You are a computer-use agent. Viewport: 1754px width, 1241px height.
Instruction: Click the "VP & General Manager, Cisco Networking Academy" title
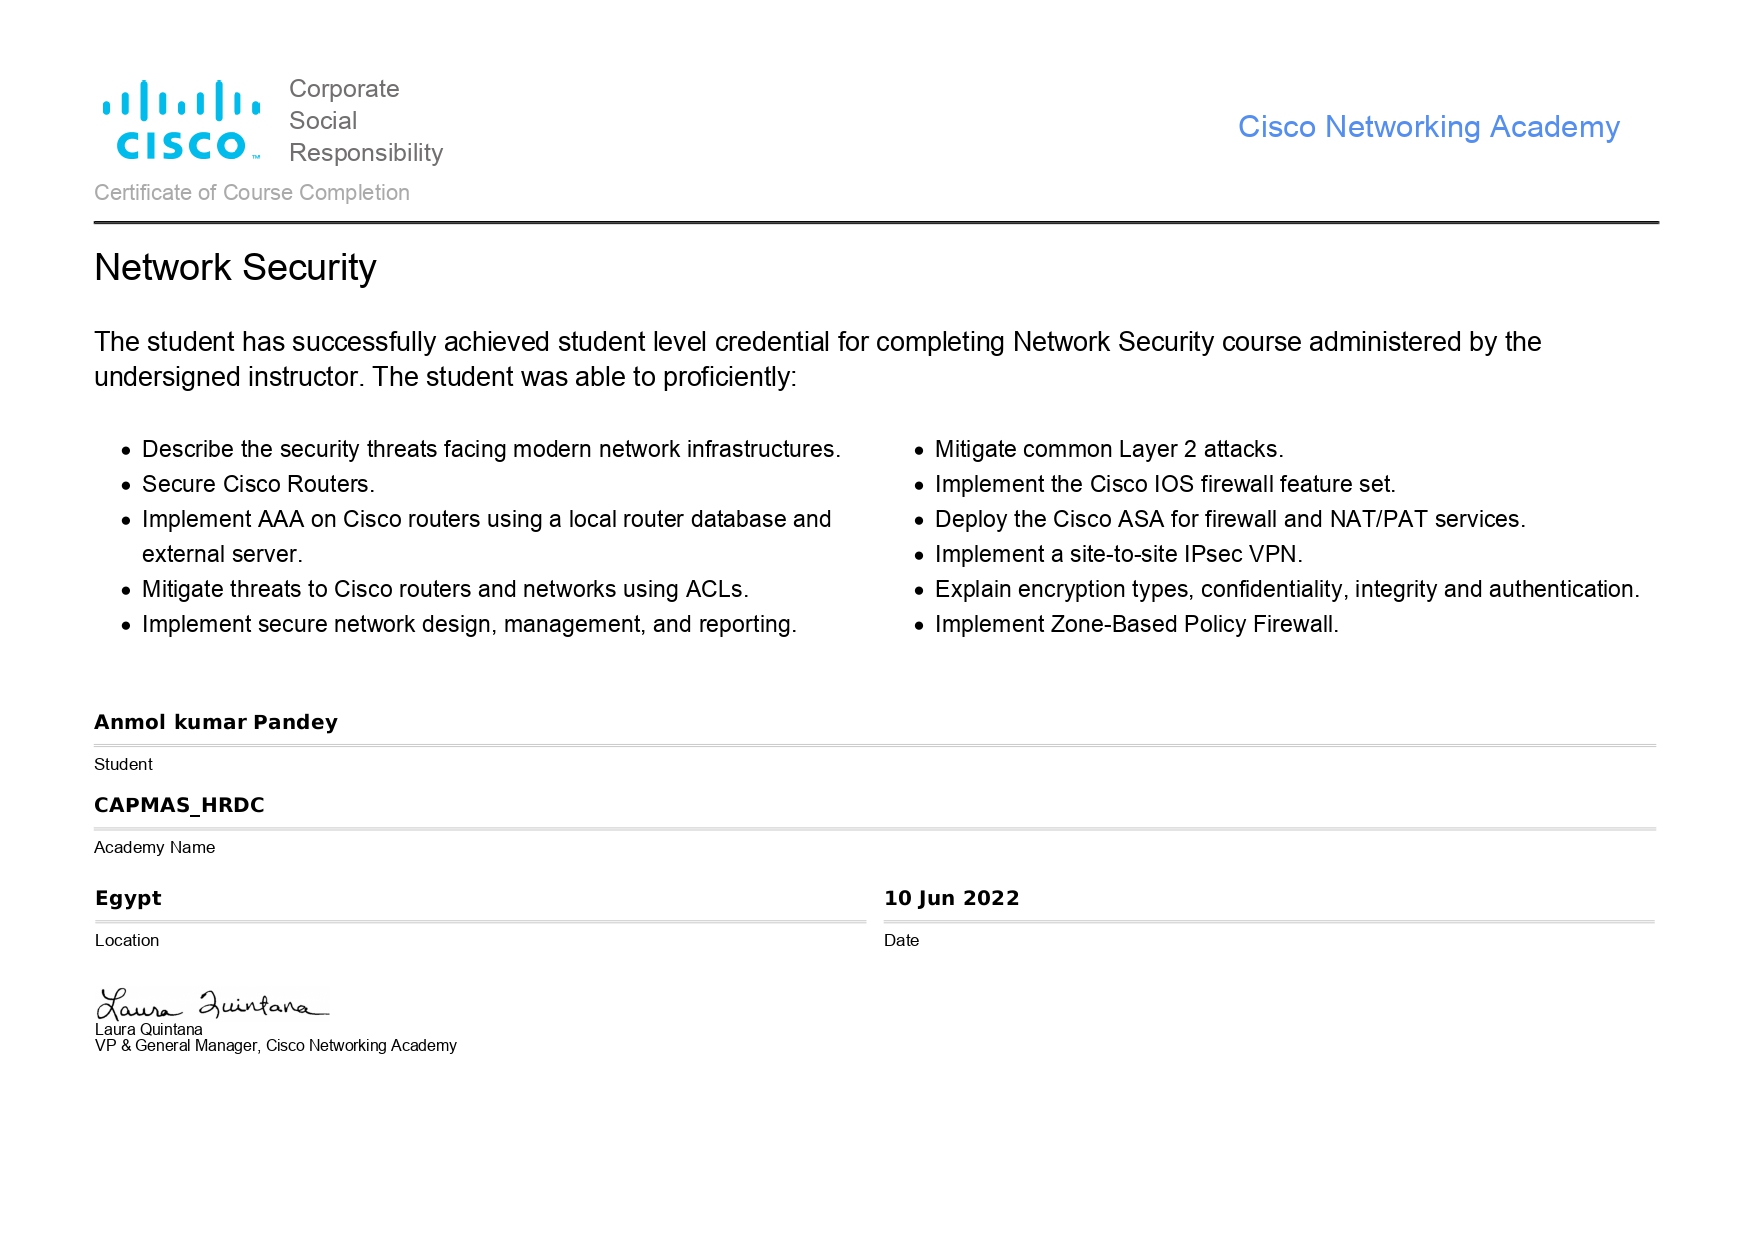click(276, 1046)
